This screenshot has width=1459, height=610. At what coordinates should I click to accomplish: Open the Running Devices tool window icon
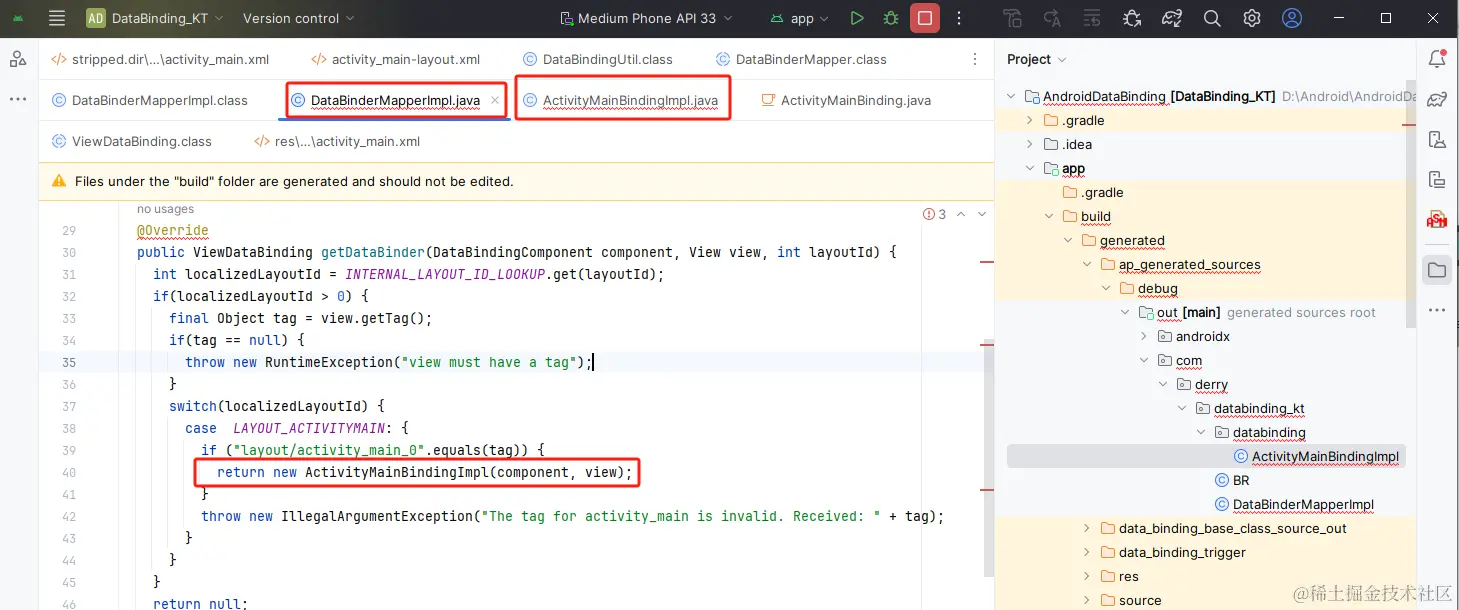point(1437,180)
